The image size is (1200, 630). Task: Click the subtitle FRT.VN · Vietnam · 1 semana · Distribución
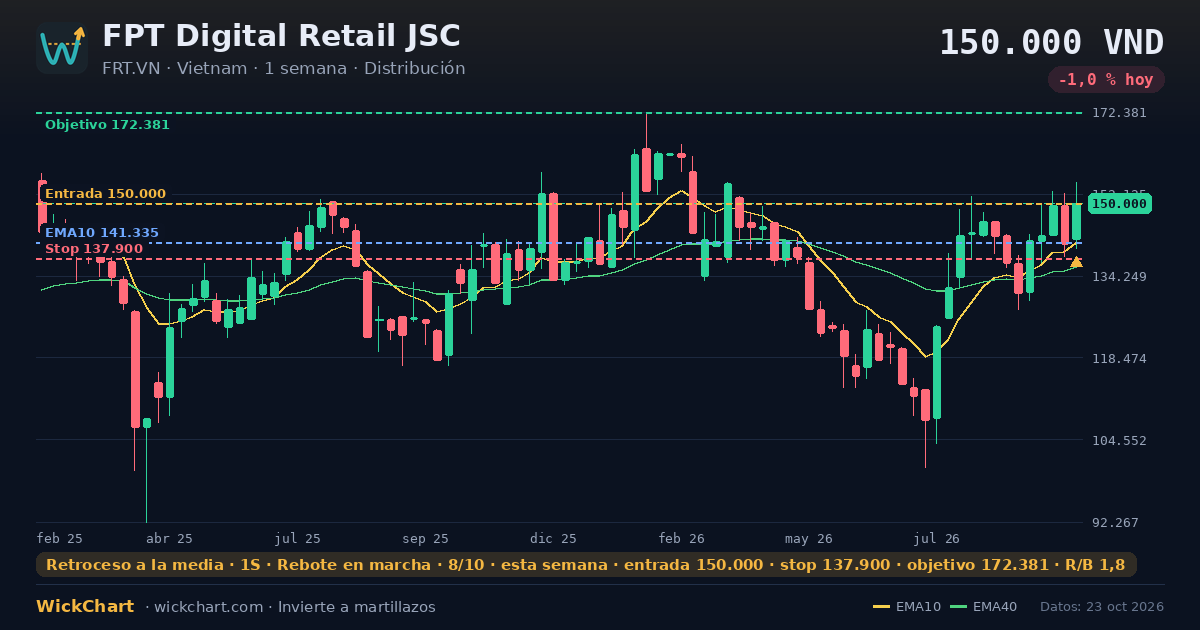(x=283, y=69)
